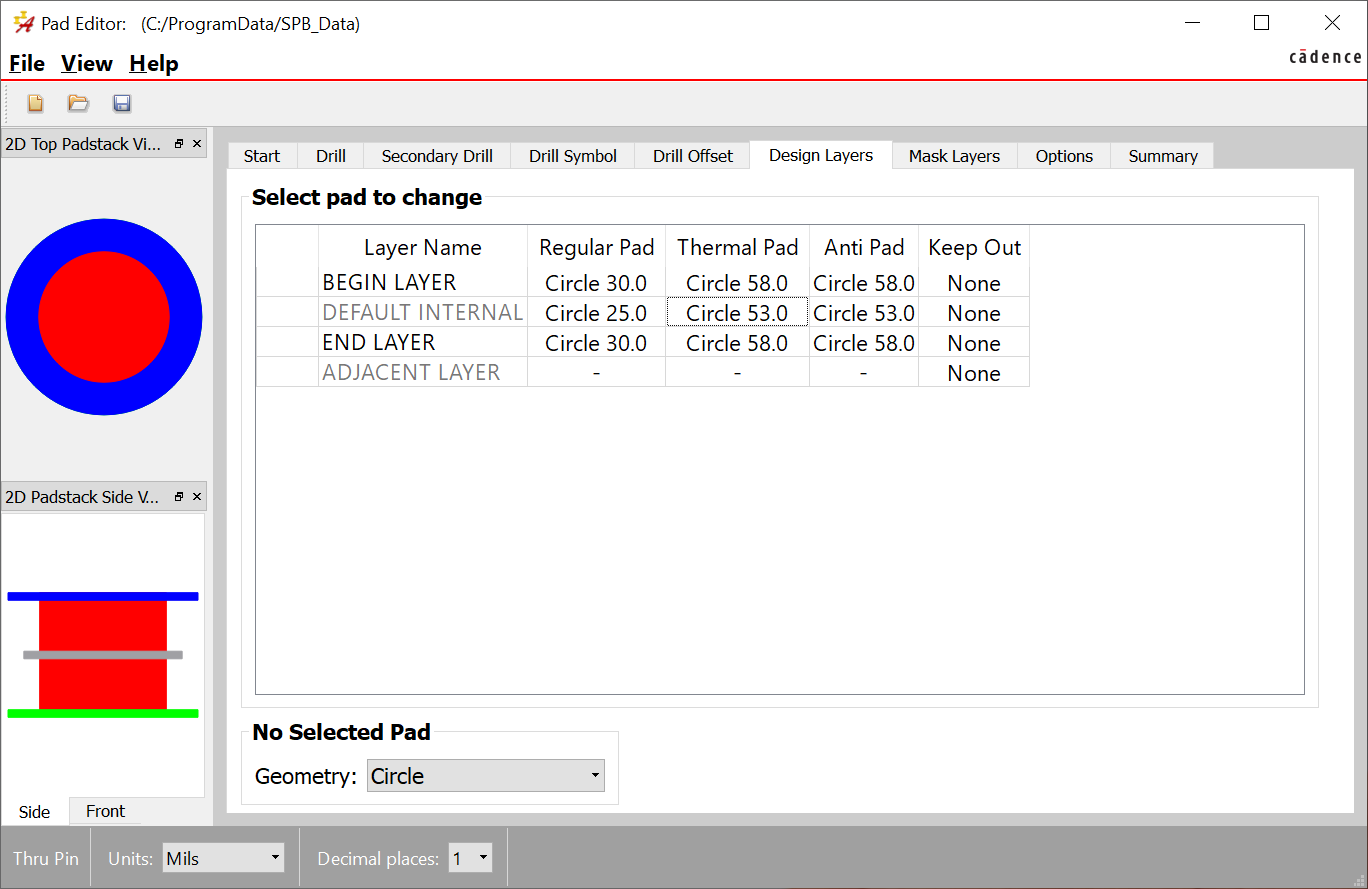Switch to the Options tab
The image size is (1368, 889).
click(1063, 155)
